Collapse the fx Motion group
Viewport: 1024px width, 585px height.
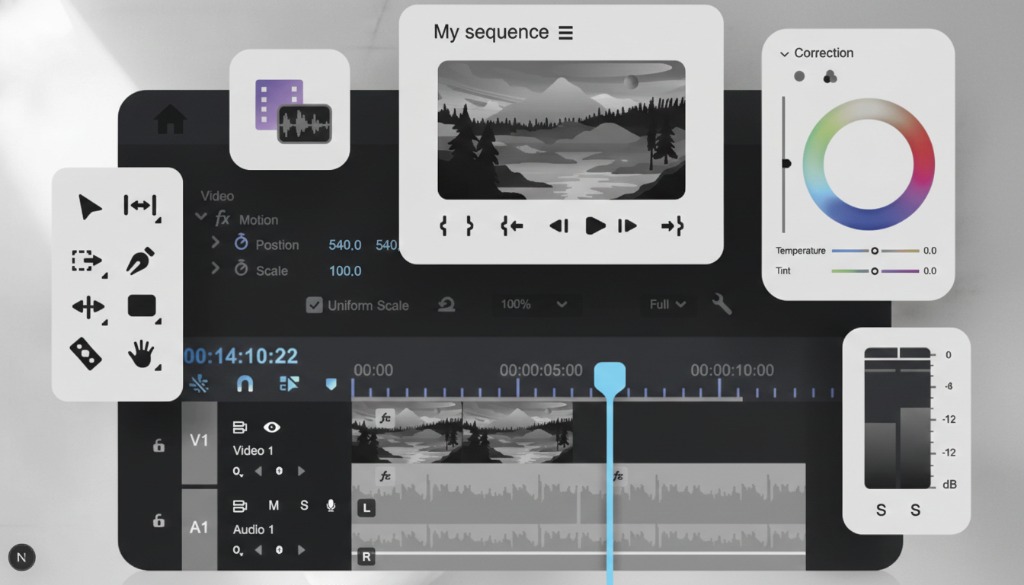pyautogui.click(x=201, y=217)
